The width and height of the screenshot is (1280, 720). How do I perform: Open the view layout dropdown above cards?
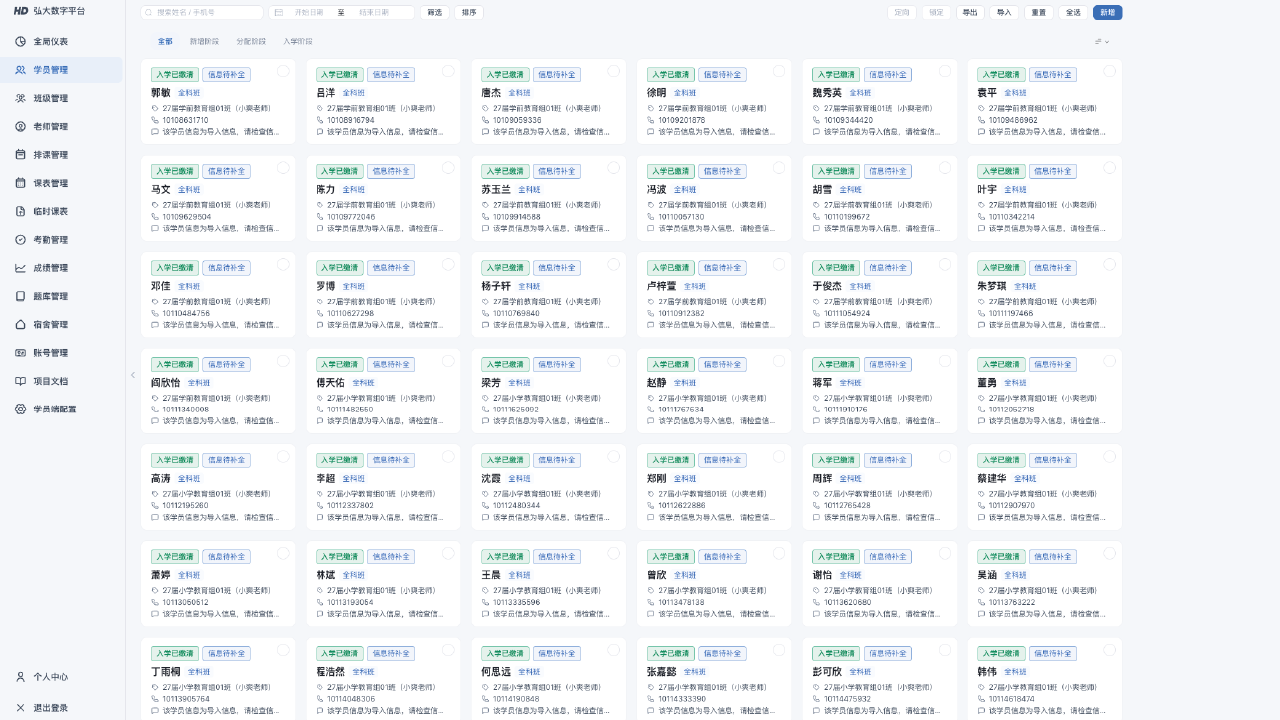pyautogui.click(x=1102, y=42)
